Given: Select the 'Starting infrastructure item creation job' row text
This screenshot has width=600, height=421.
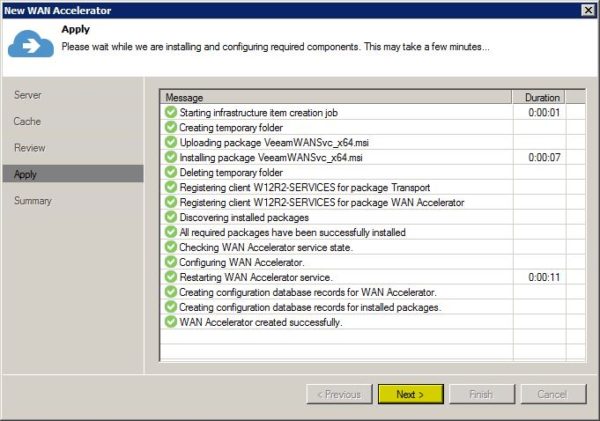Looking at the screenshot, I should (259, 113).
